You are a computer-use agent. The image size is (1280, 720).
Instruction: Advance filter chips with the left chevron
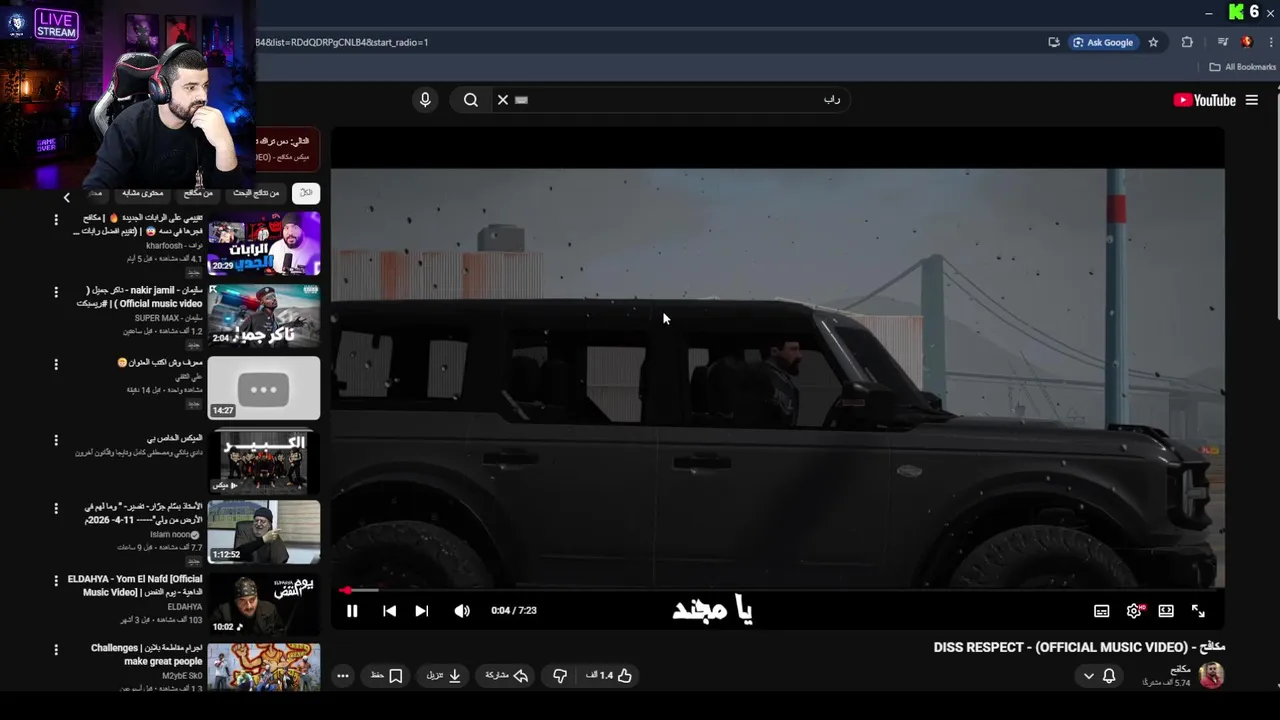[x=67, y=197]
